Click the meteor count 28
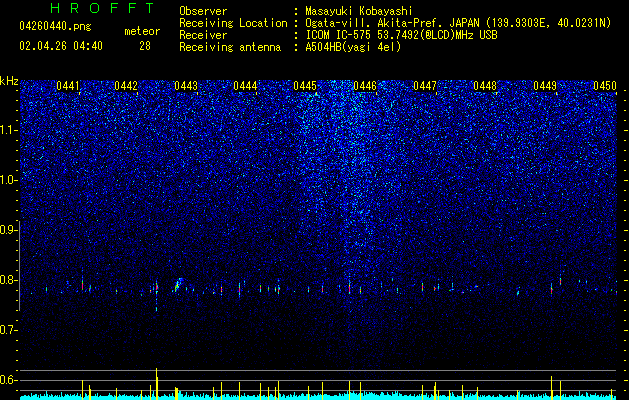Image resolution: width=629 pixels, height=400 pixels. click(x=145, y=46)
